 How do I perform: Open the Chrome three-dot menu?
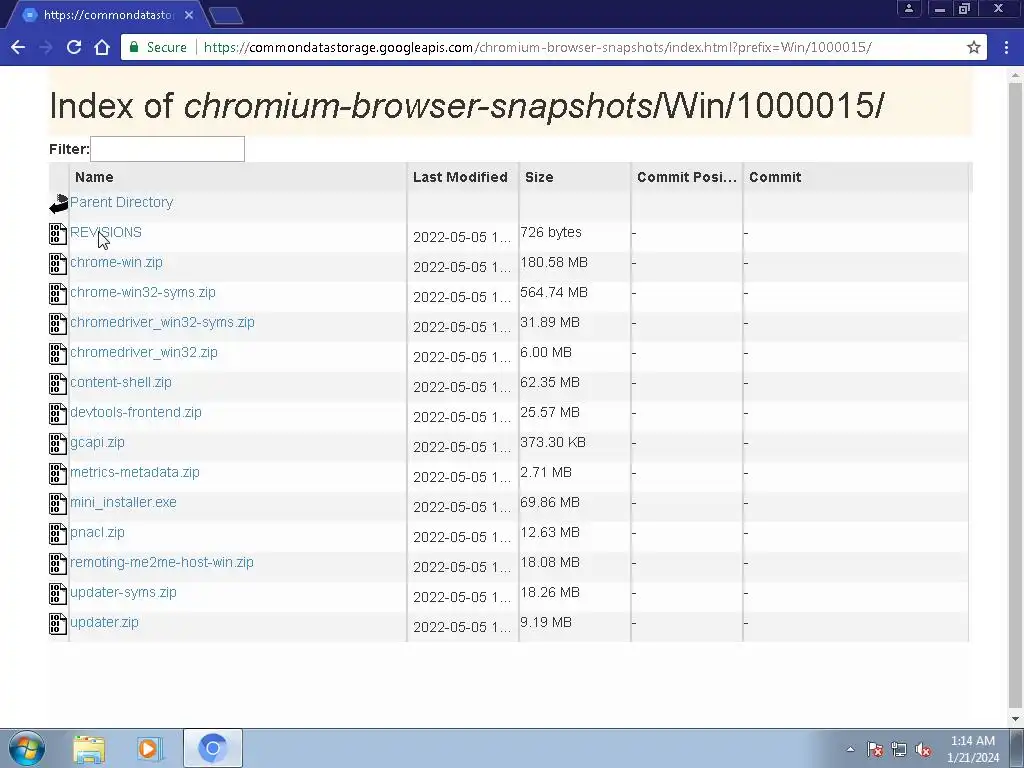[x=1006, y=47]
